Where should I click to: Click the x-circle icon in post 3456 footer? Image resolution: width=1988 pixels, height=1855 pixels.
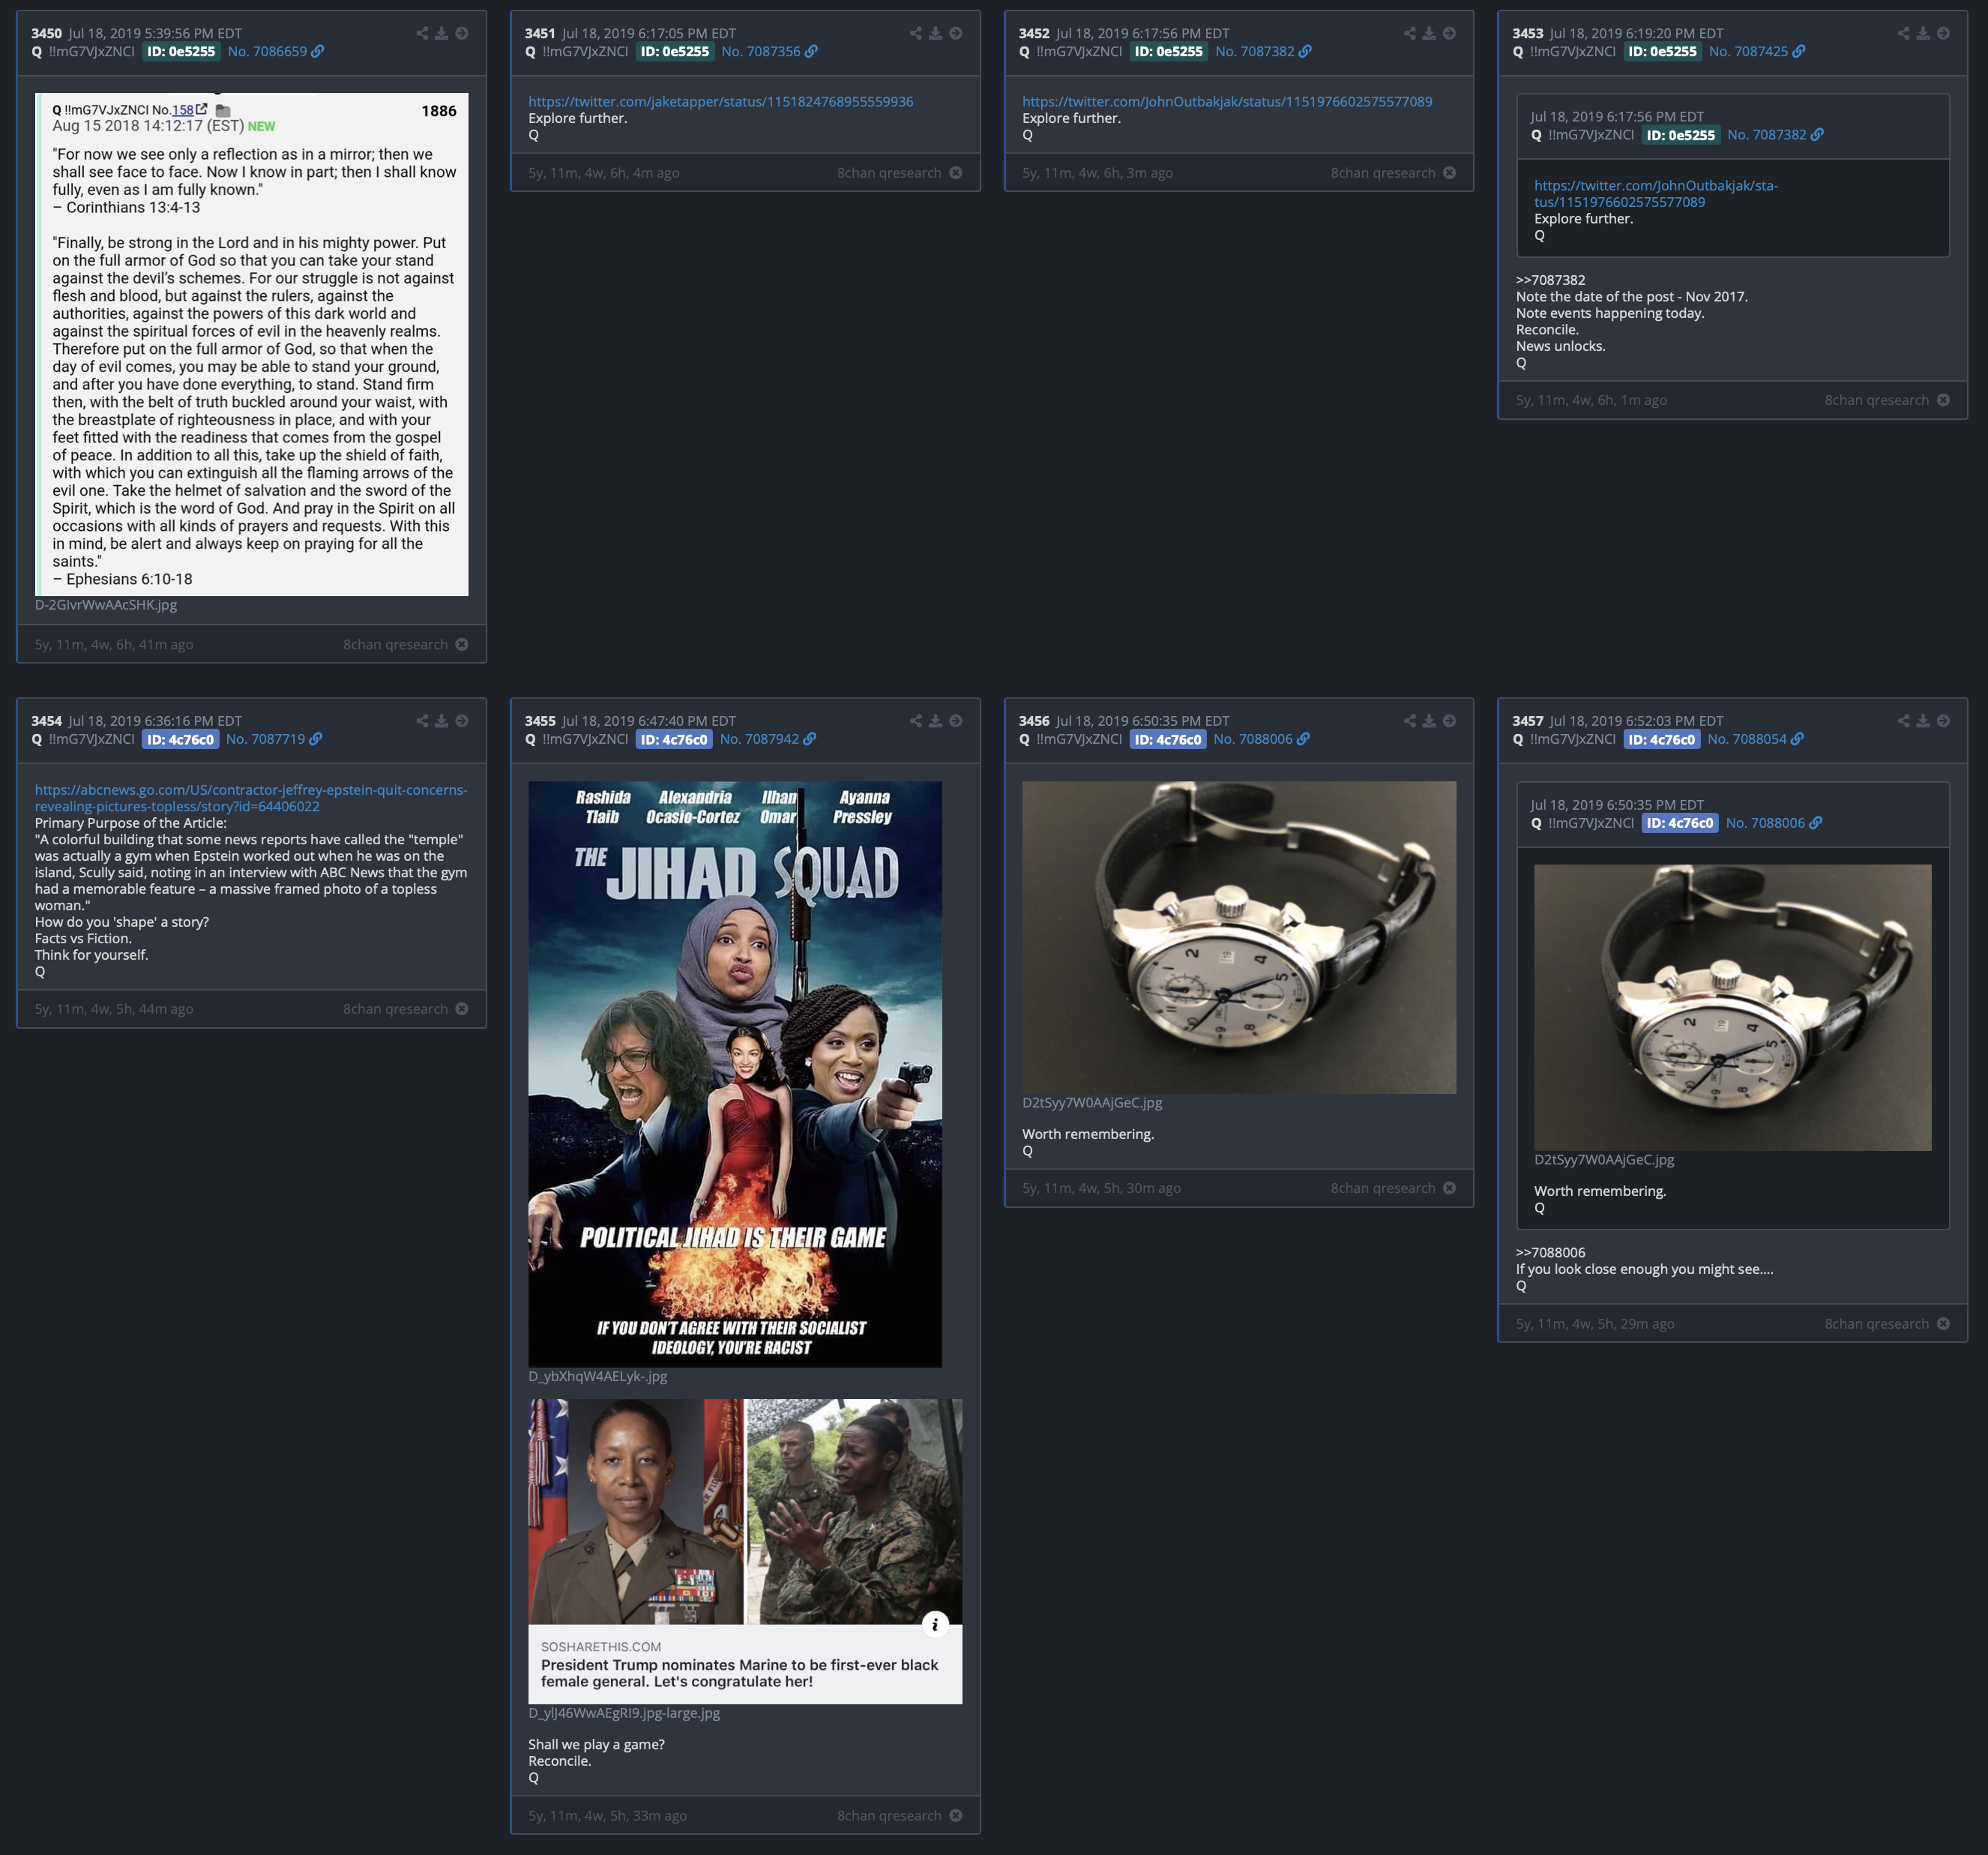point(1449,1188)
